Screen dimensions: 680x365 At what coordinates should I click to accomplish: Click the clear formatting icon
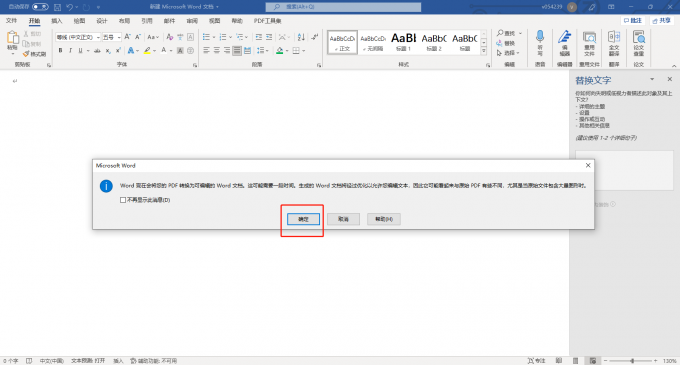[170, 37]
